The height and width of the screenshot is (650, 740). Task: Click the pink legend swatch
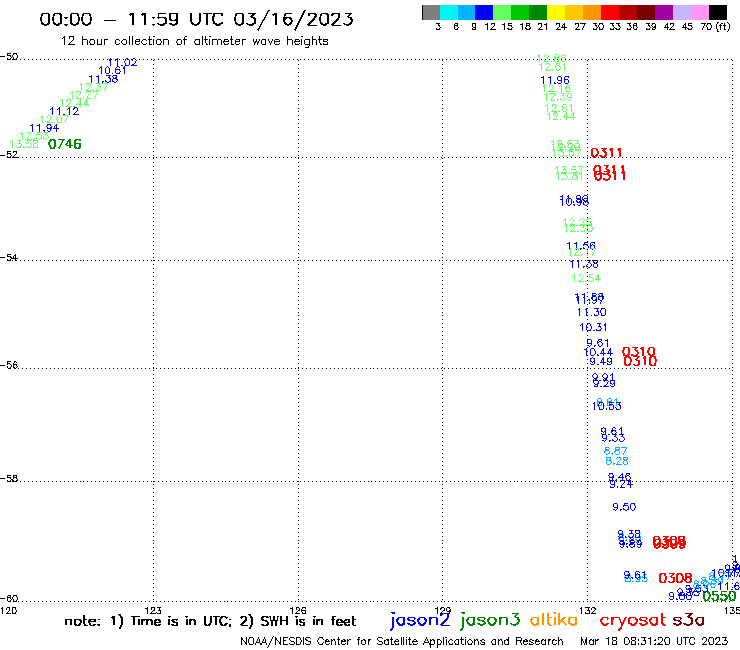699,12
